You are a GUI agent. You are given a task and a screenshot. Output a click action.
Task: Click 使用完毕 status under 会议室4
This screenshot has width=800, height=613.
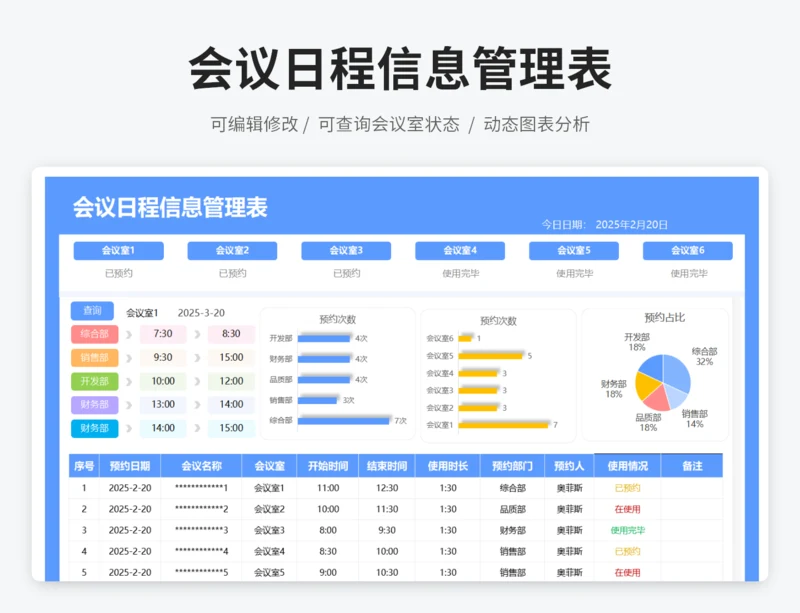click(x=461, y=274)
